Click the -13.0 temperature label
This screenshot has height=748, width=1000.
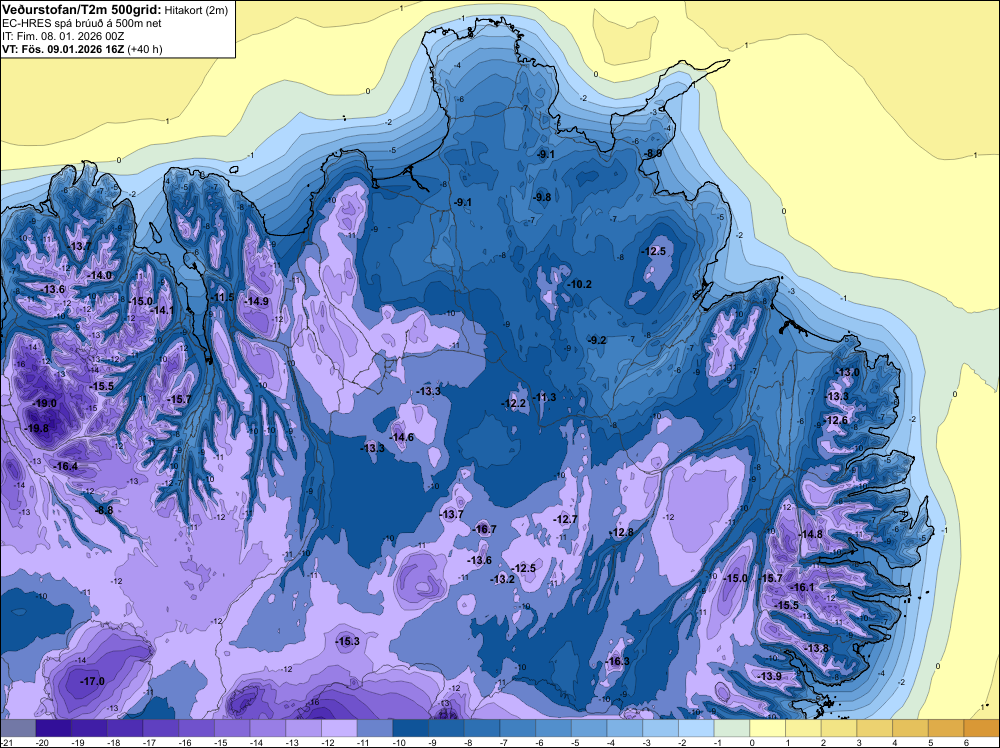(x=848, y=372)
